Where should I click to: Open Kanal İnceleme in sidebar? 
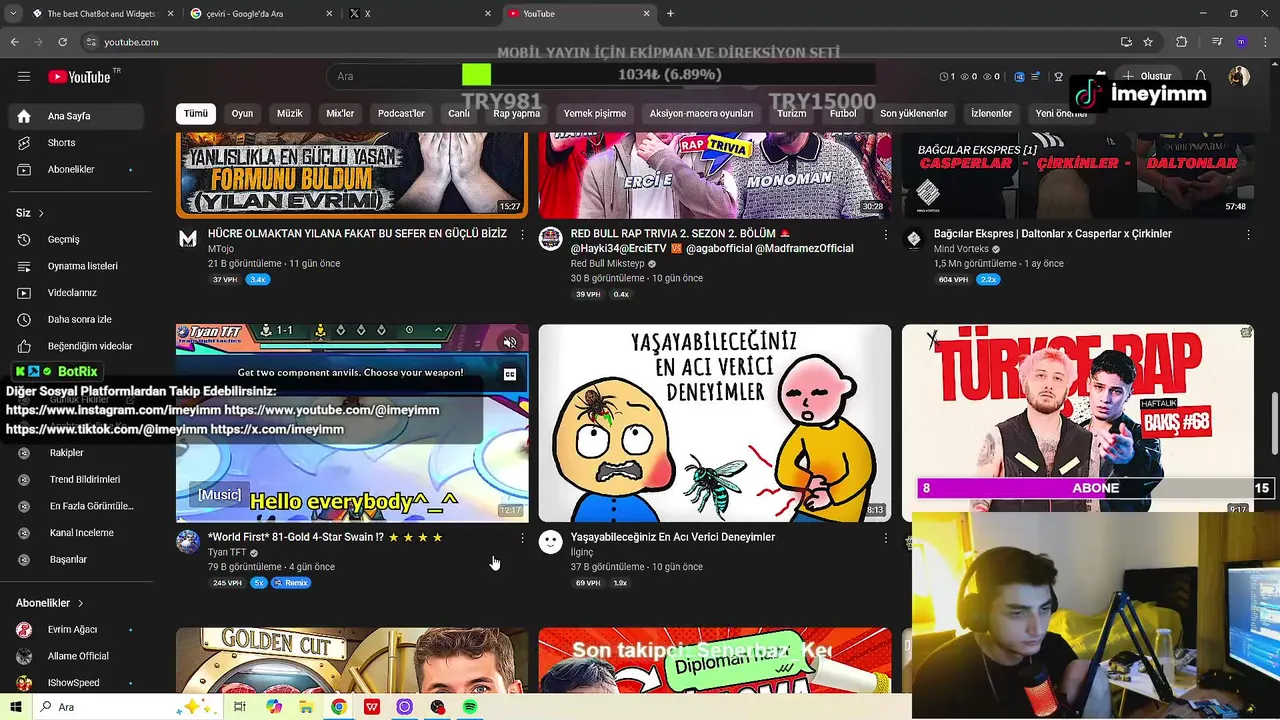point(76,533)
